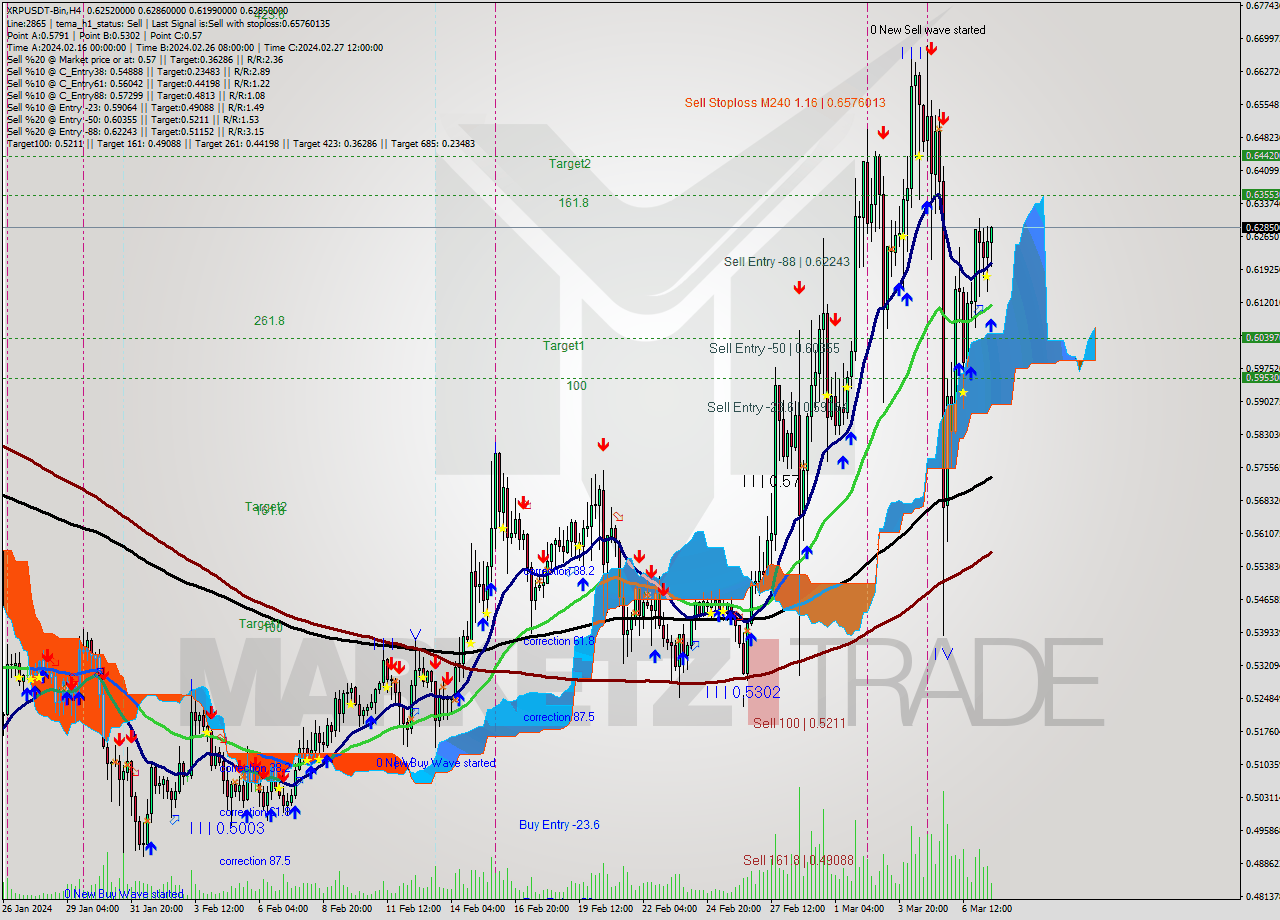Click the '161.8' label below the upper Target2
1280x920 pixels.
573,202
